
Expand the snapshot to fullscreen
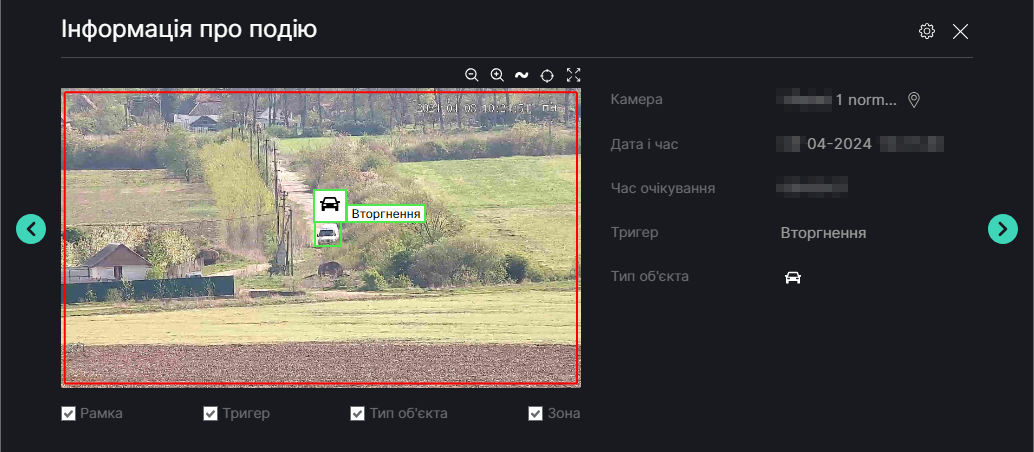573,75
